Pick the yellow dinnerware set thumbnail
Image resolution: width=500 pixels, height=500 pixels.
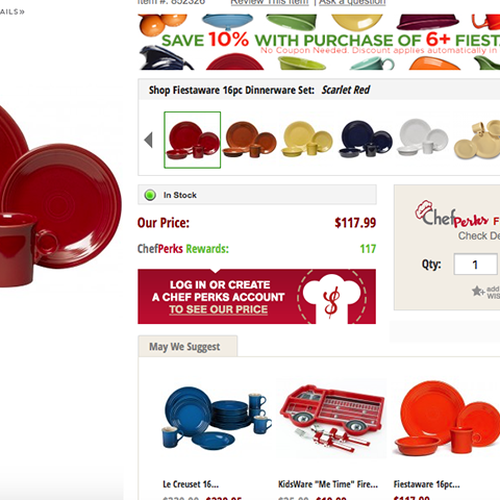(x=307, y=140)
